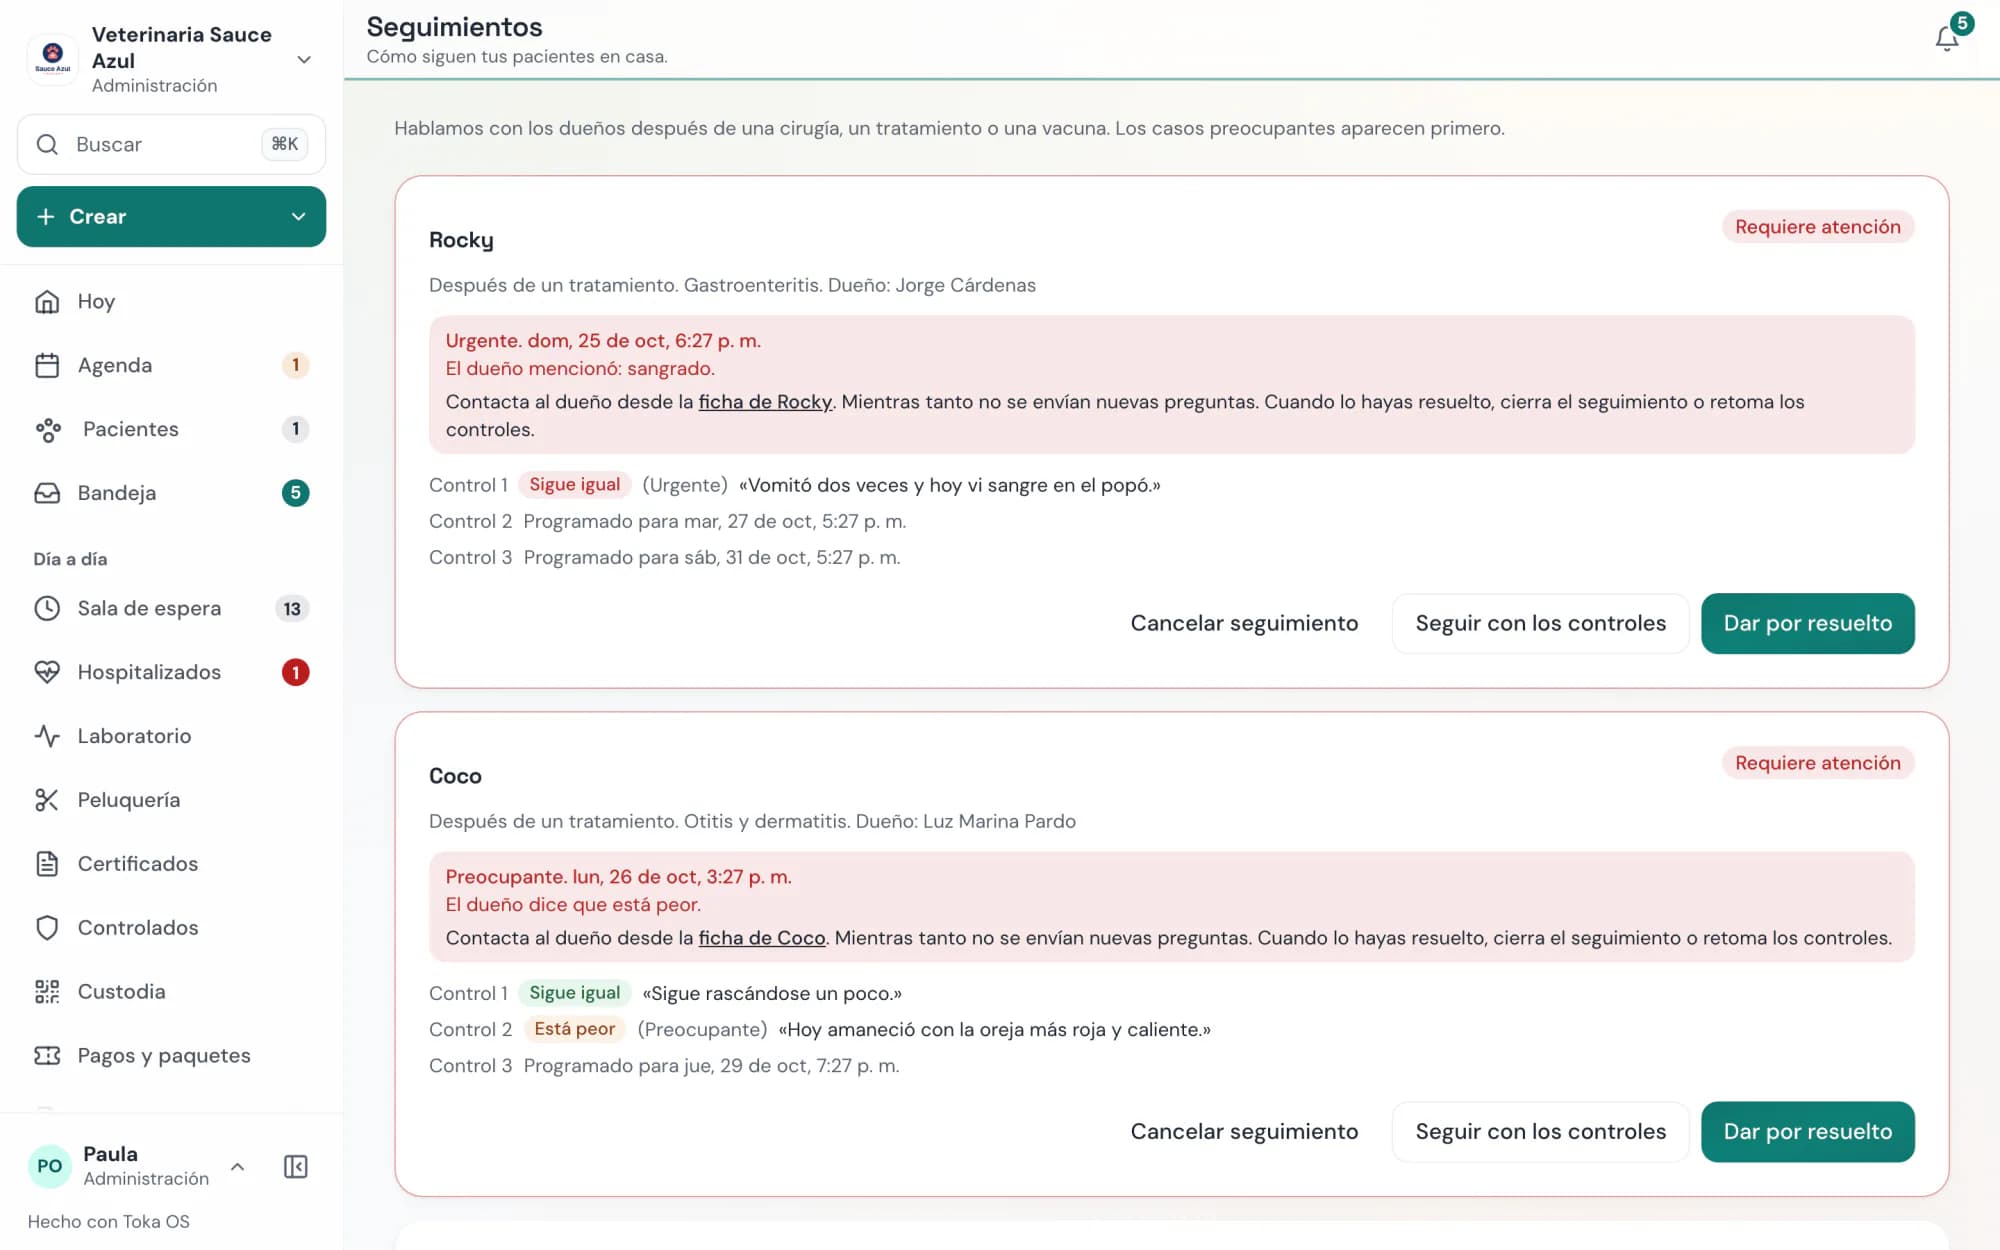The height and width of the screenshot is (1250, 2000).
Task: Click the Agenda calendar icon
Action: click(x=47, y=365)
